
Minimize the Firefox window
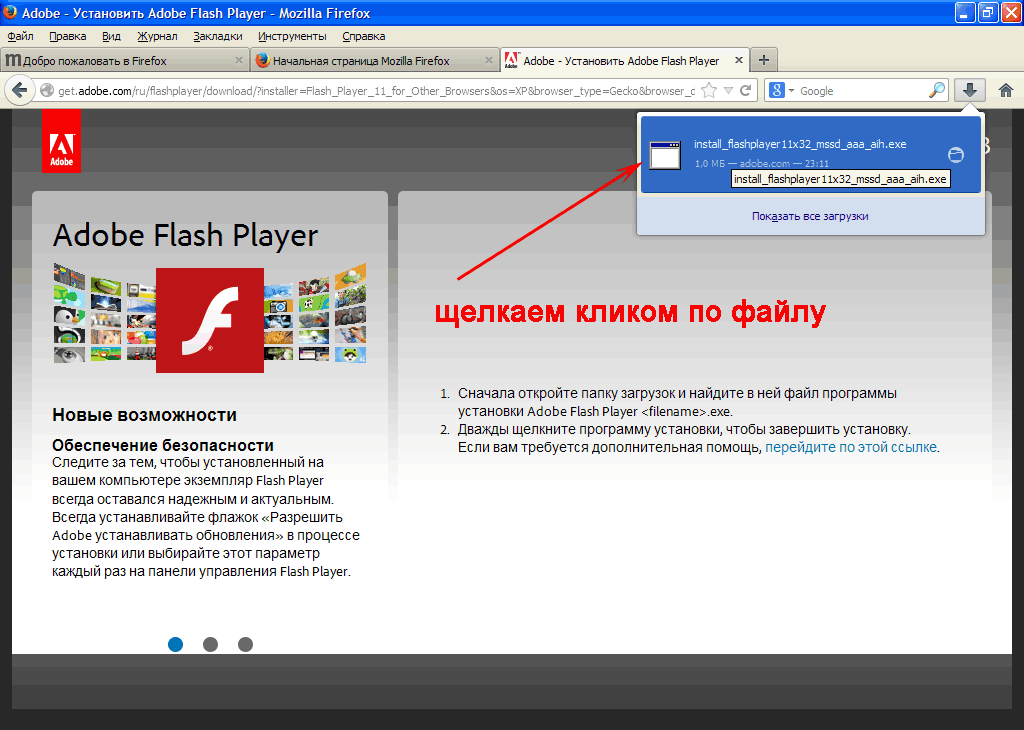(x=965, y=12)
